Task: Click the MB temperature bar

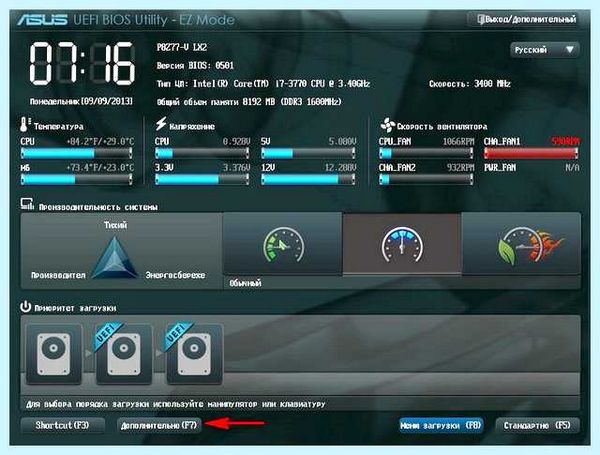Action: 77,179
